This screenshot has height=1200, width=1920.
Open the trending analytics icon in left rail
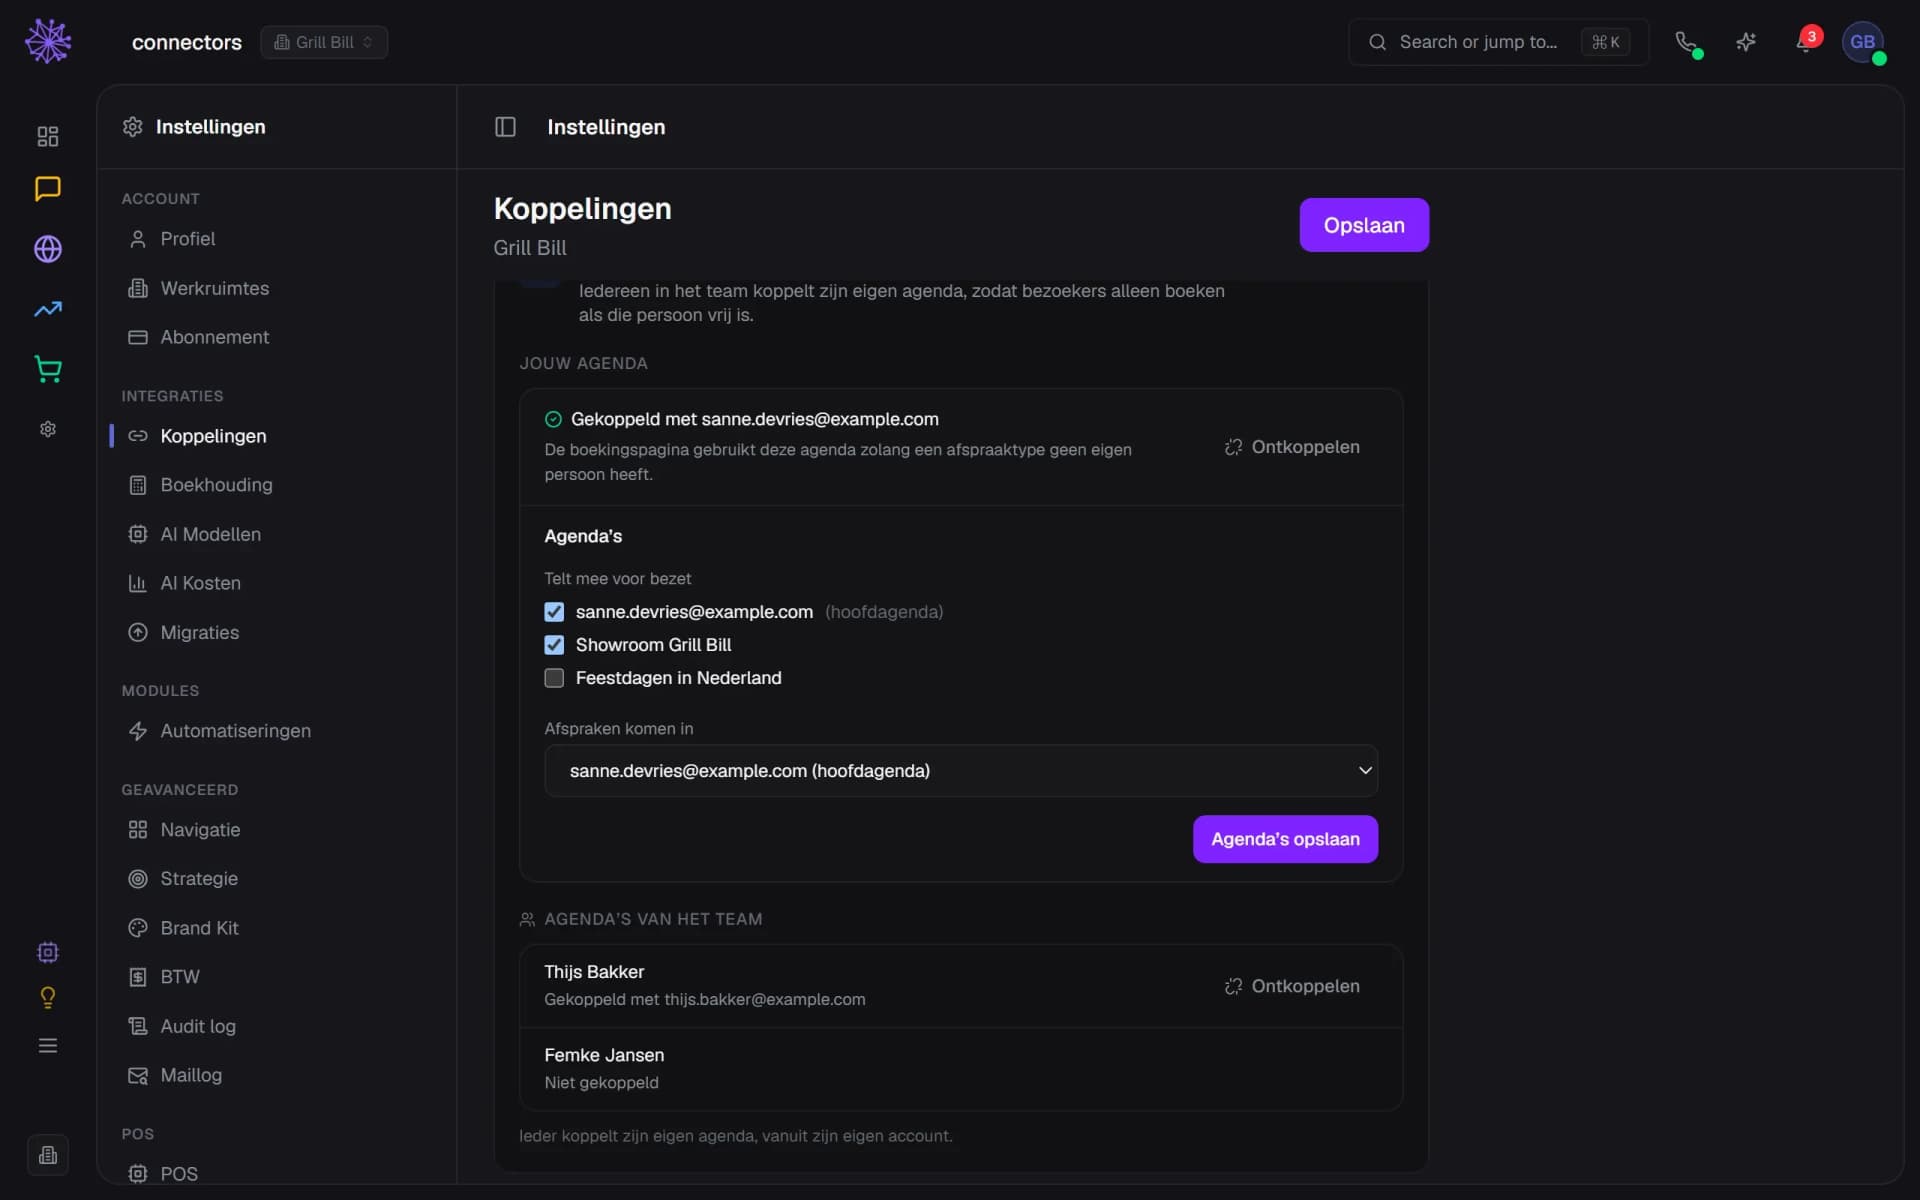48,309
